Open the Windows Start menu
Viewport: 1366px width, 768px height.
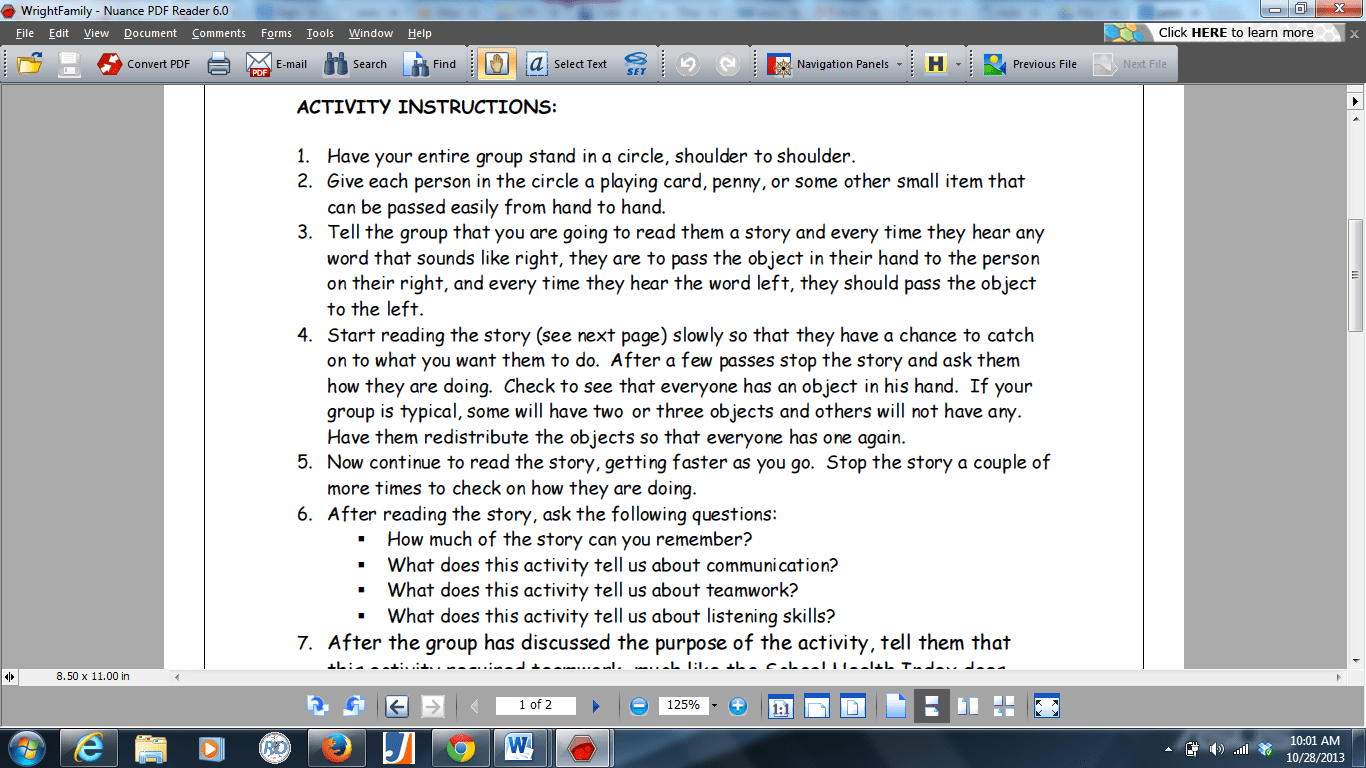pos(26,748)
